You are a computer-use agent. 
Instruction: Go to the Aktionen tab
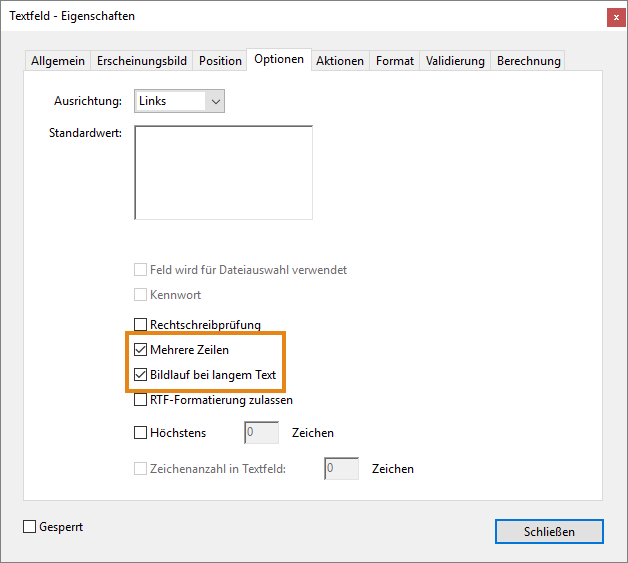click(340, 61)
